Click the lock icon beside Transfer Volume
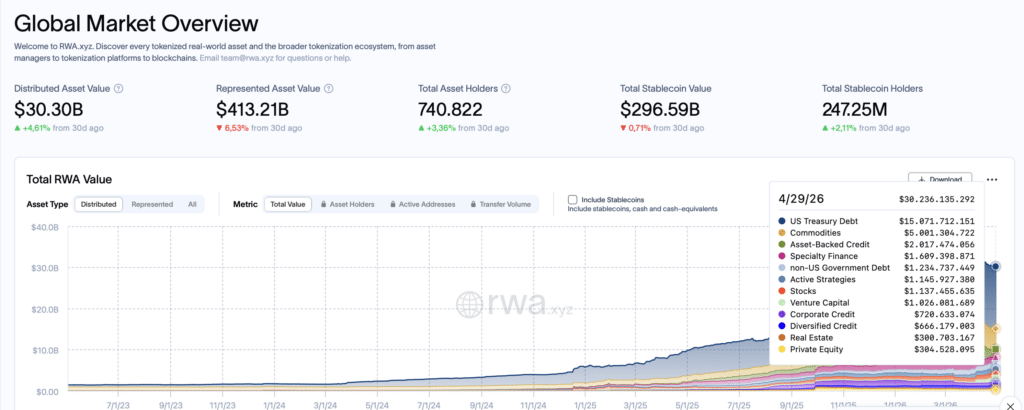1024x410 pixels. point(473,204)
